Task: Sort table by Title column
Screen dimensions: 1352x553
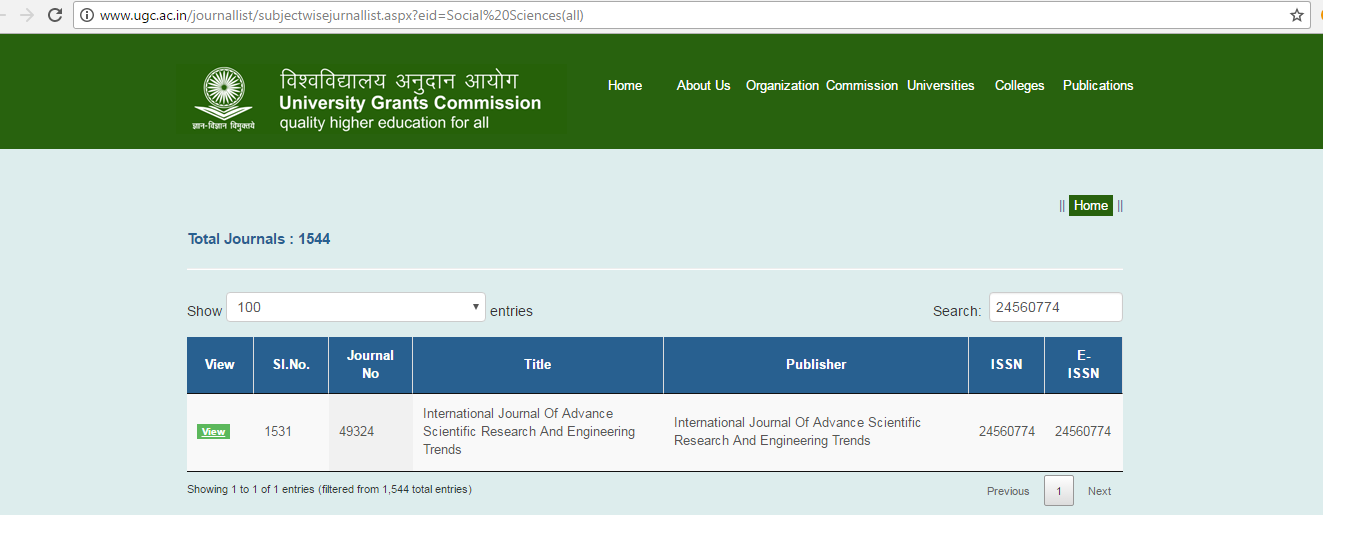Action: [538, 365]
